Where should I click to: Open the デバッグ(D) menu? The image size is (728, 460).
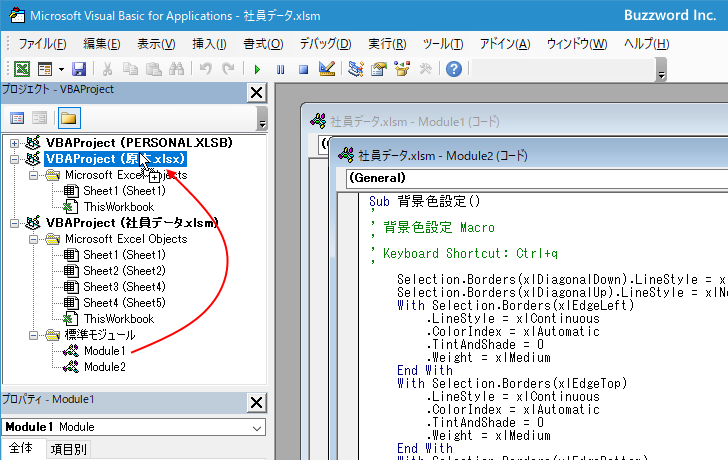325,44
